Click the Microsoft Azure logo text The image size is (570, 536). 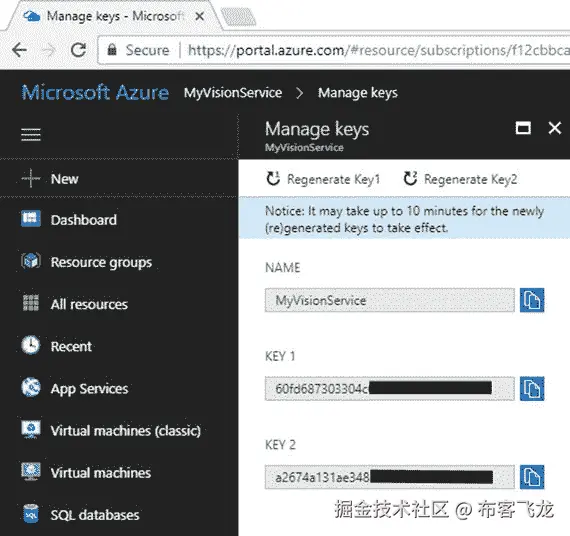[95, 92]
